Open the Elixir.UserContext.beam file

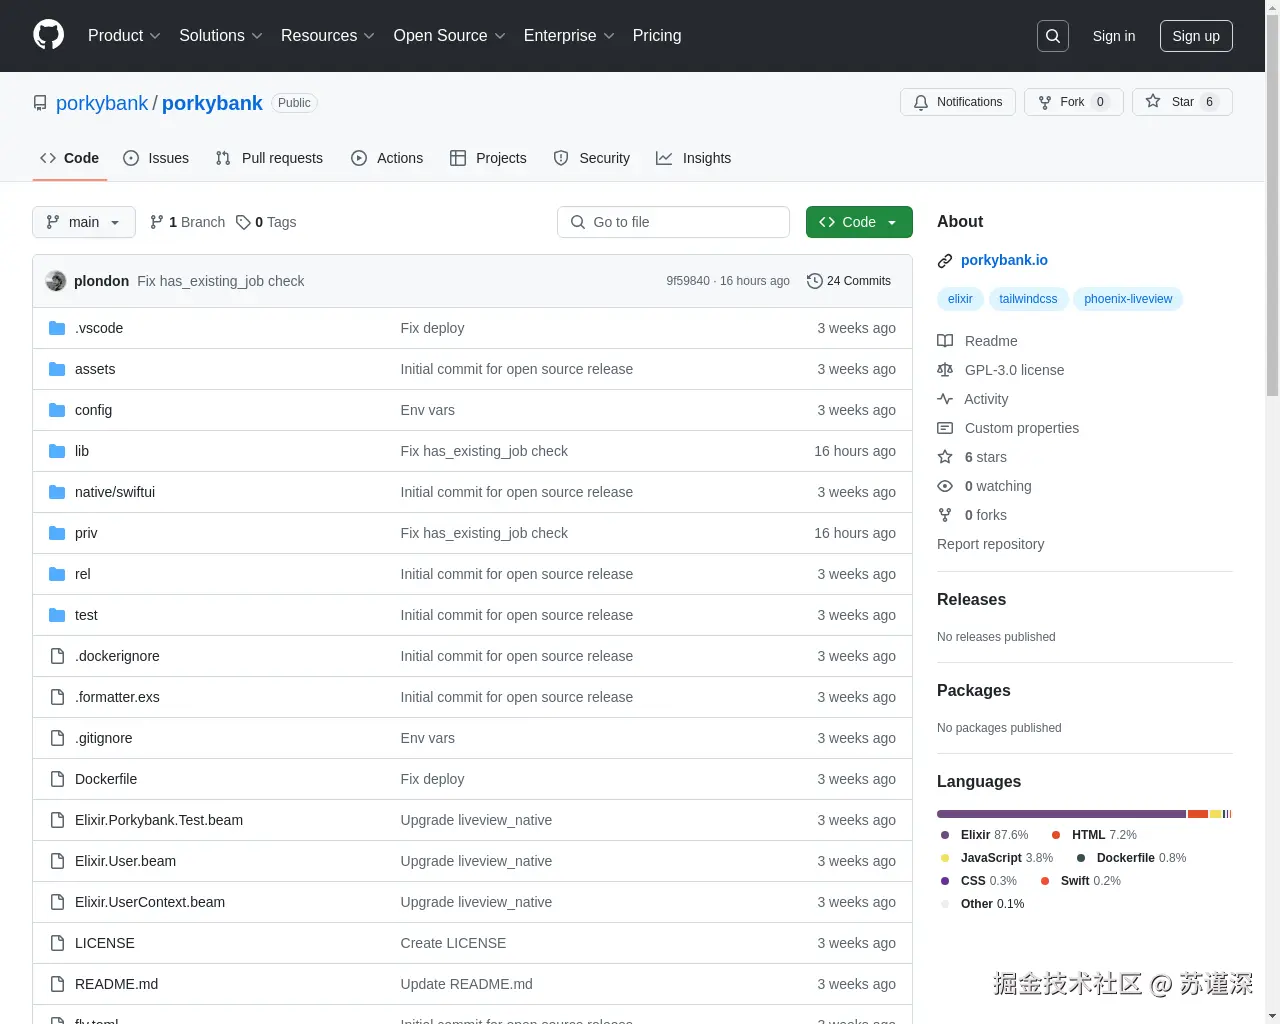tap(150, 902)
